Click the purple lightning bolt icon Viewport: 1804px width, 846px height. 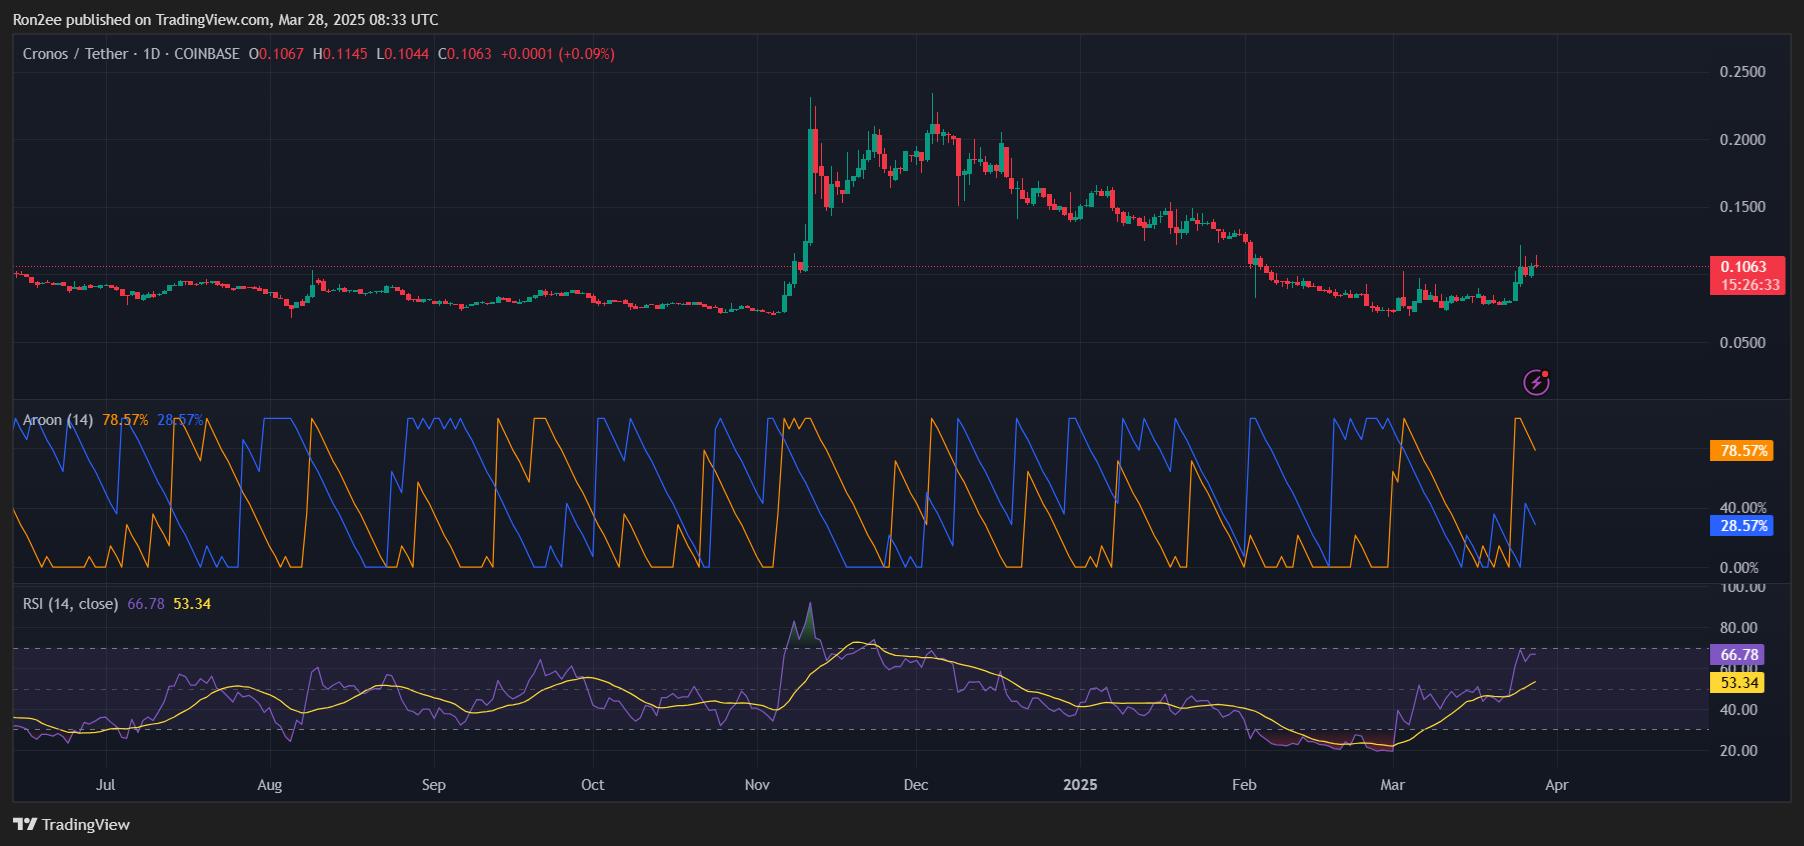point(1536,382)
